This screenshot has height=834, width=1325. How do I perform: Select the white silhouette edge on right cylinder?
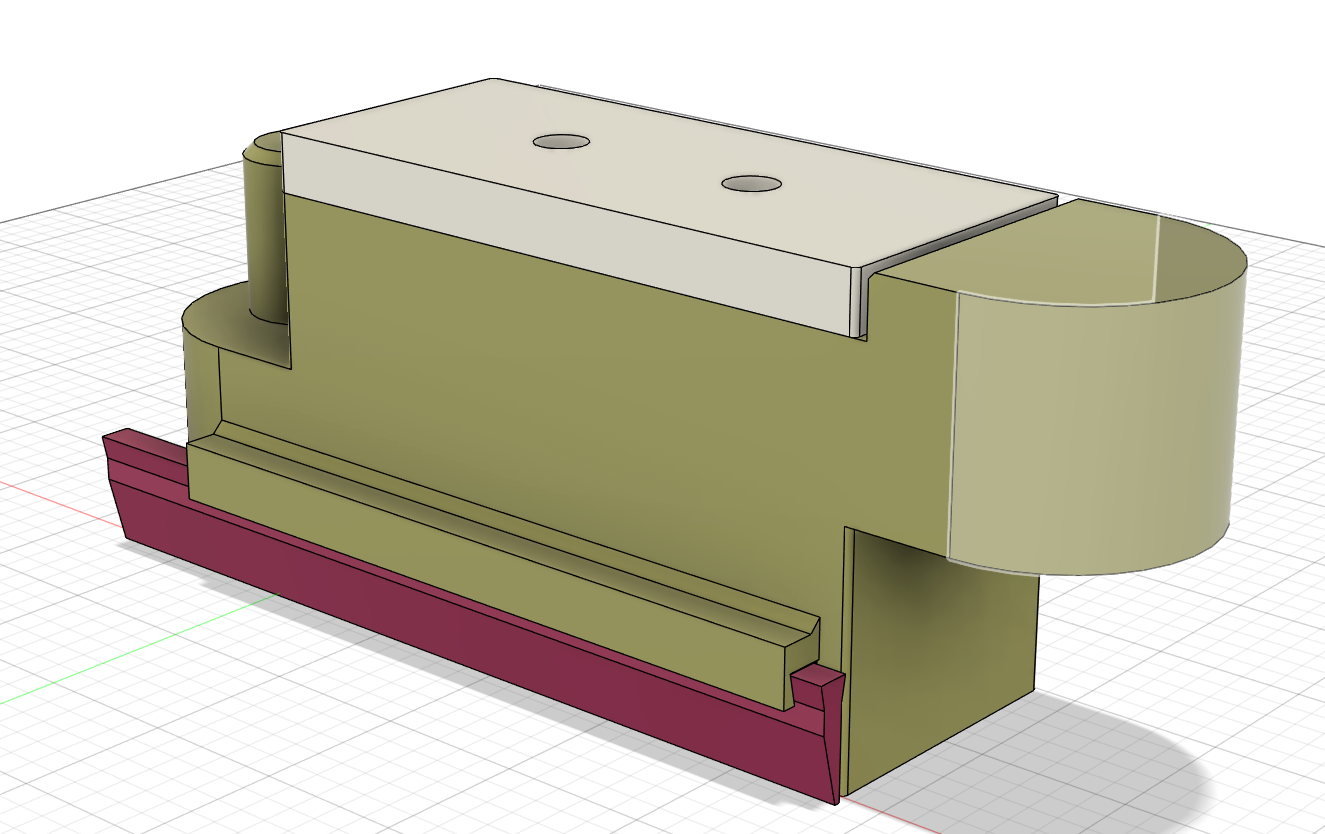pyautogui.click(x=1158, y=260)
